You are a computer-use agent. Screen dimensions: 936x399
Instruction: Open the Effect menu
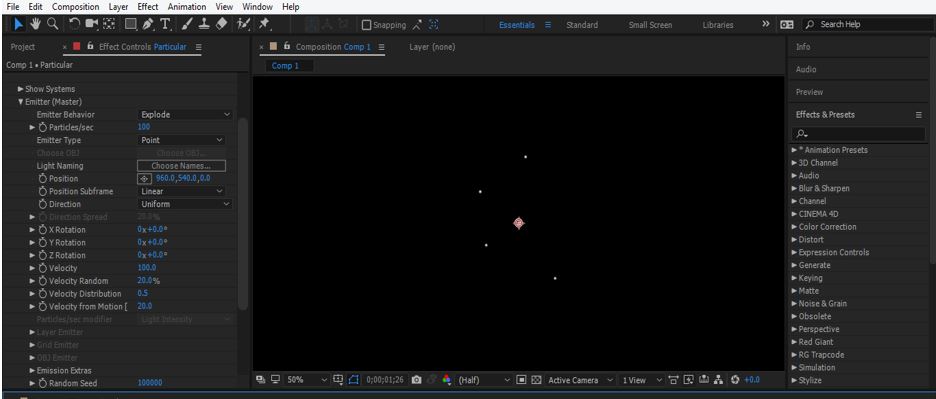[148, 7]
